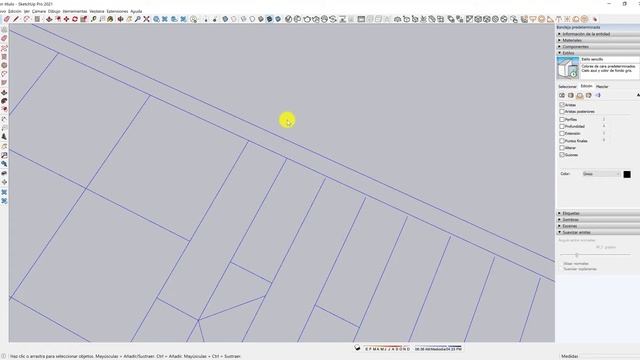Open the Ventana menu
640x360 pixels.
[97, 11]
